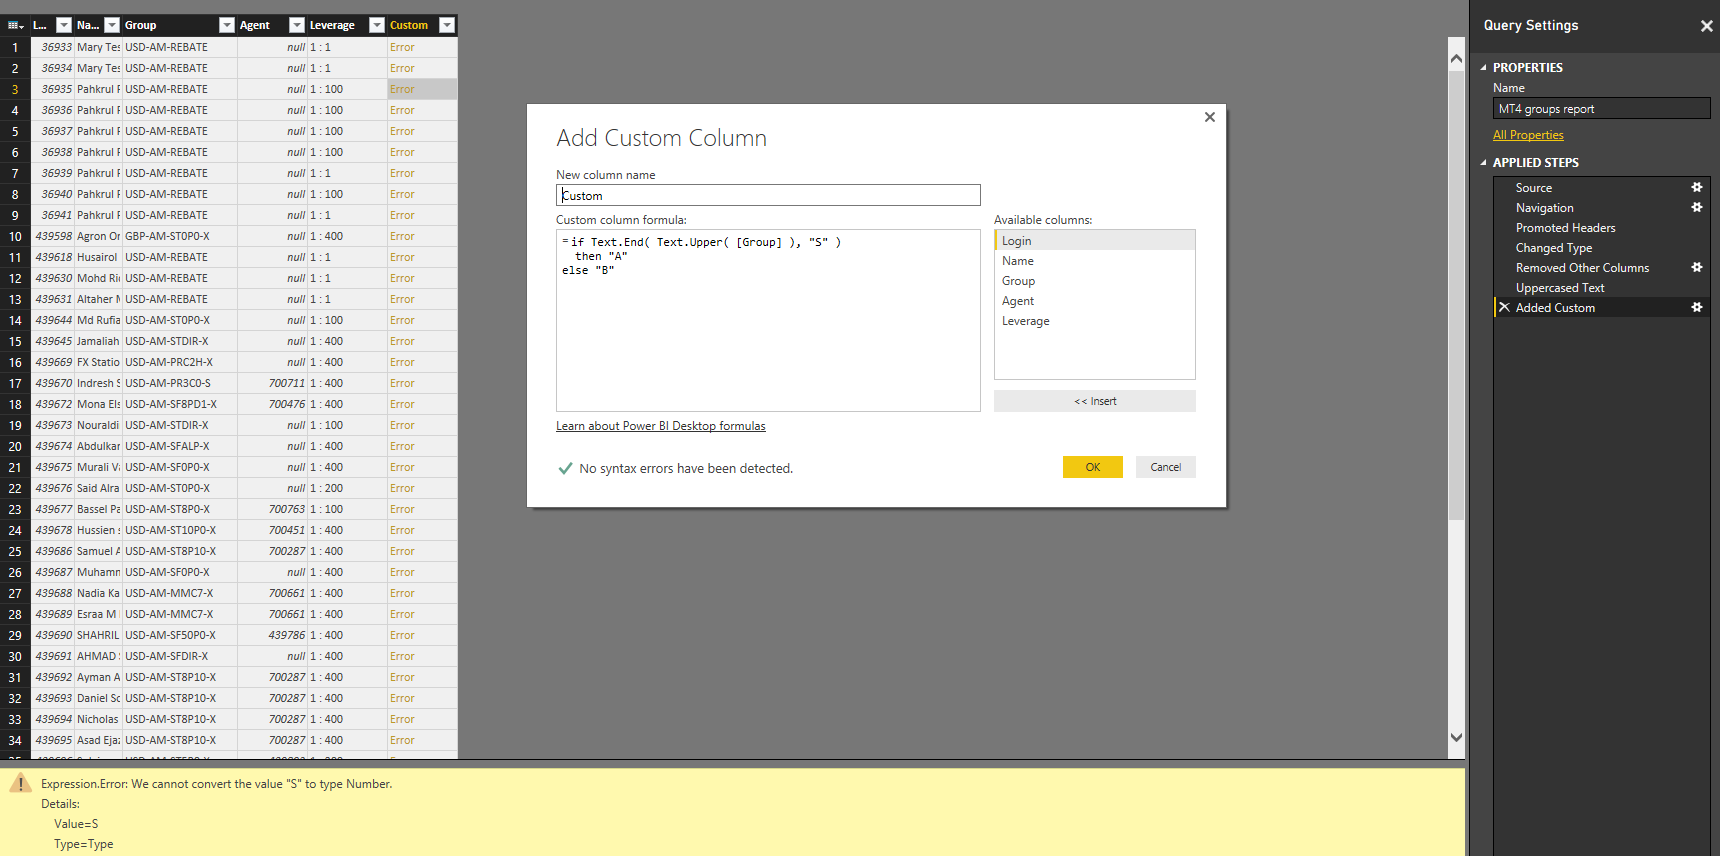
Task: Open the Custom column filter dropdown
Action: tap(447, 25)
